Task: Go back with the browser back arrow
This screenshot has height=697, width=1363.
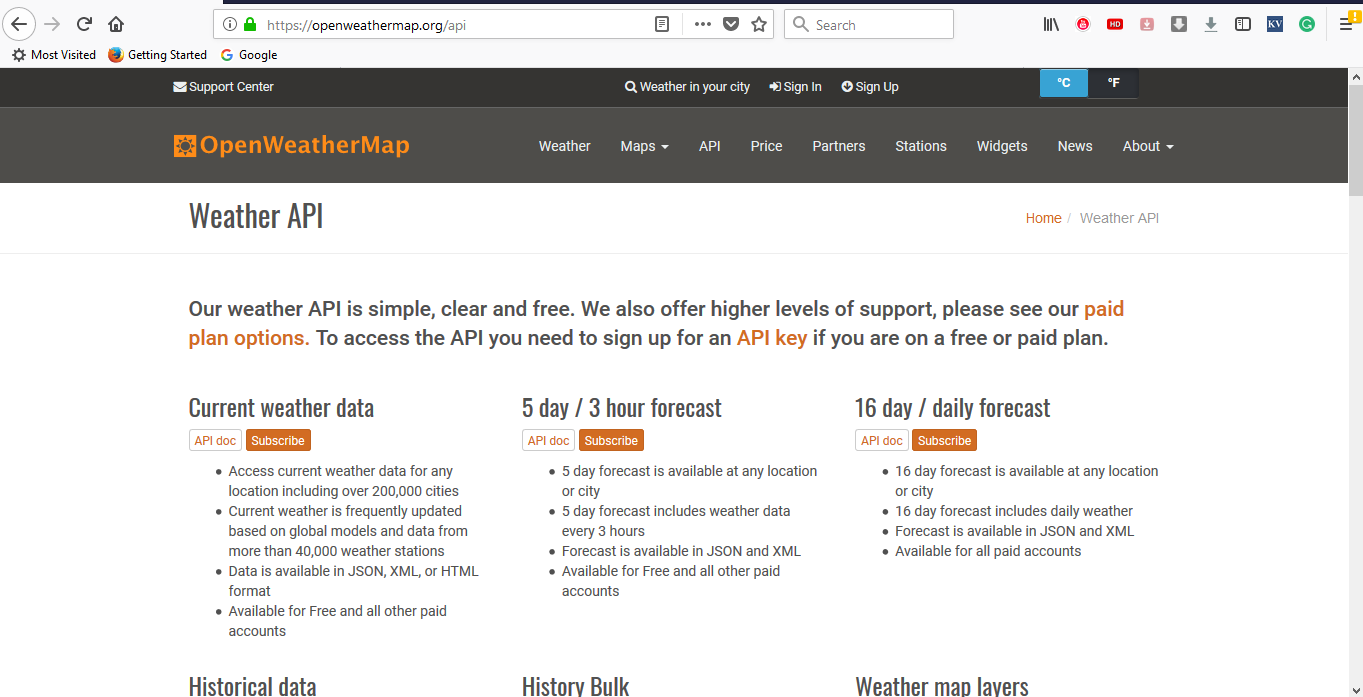Action: coord(20,24)
